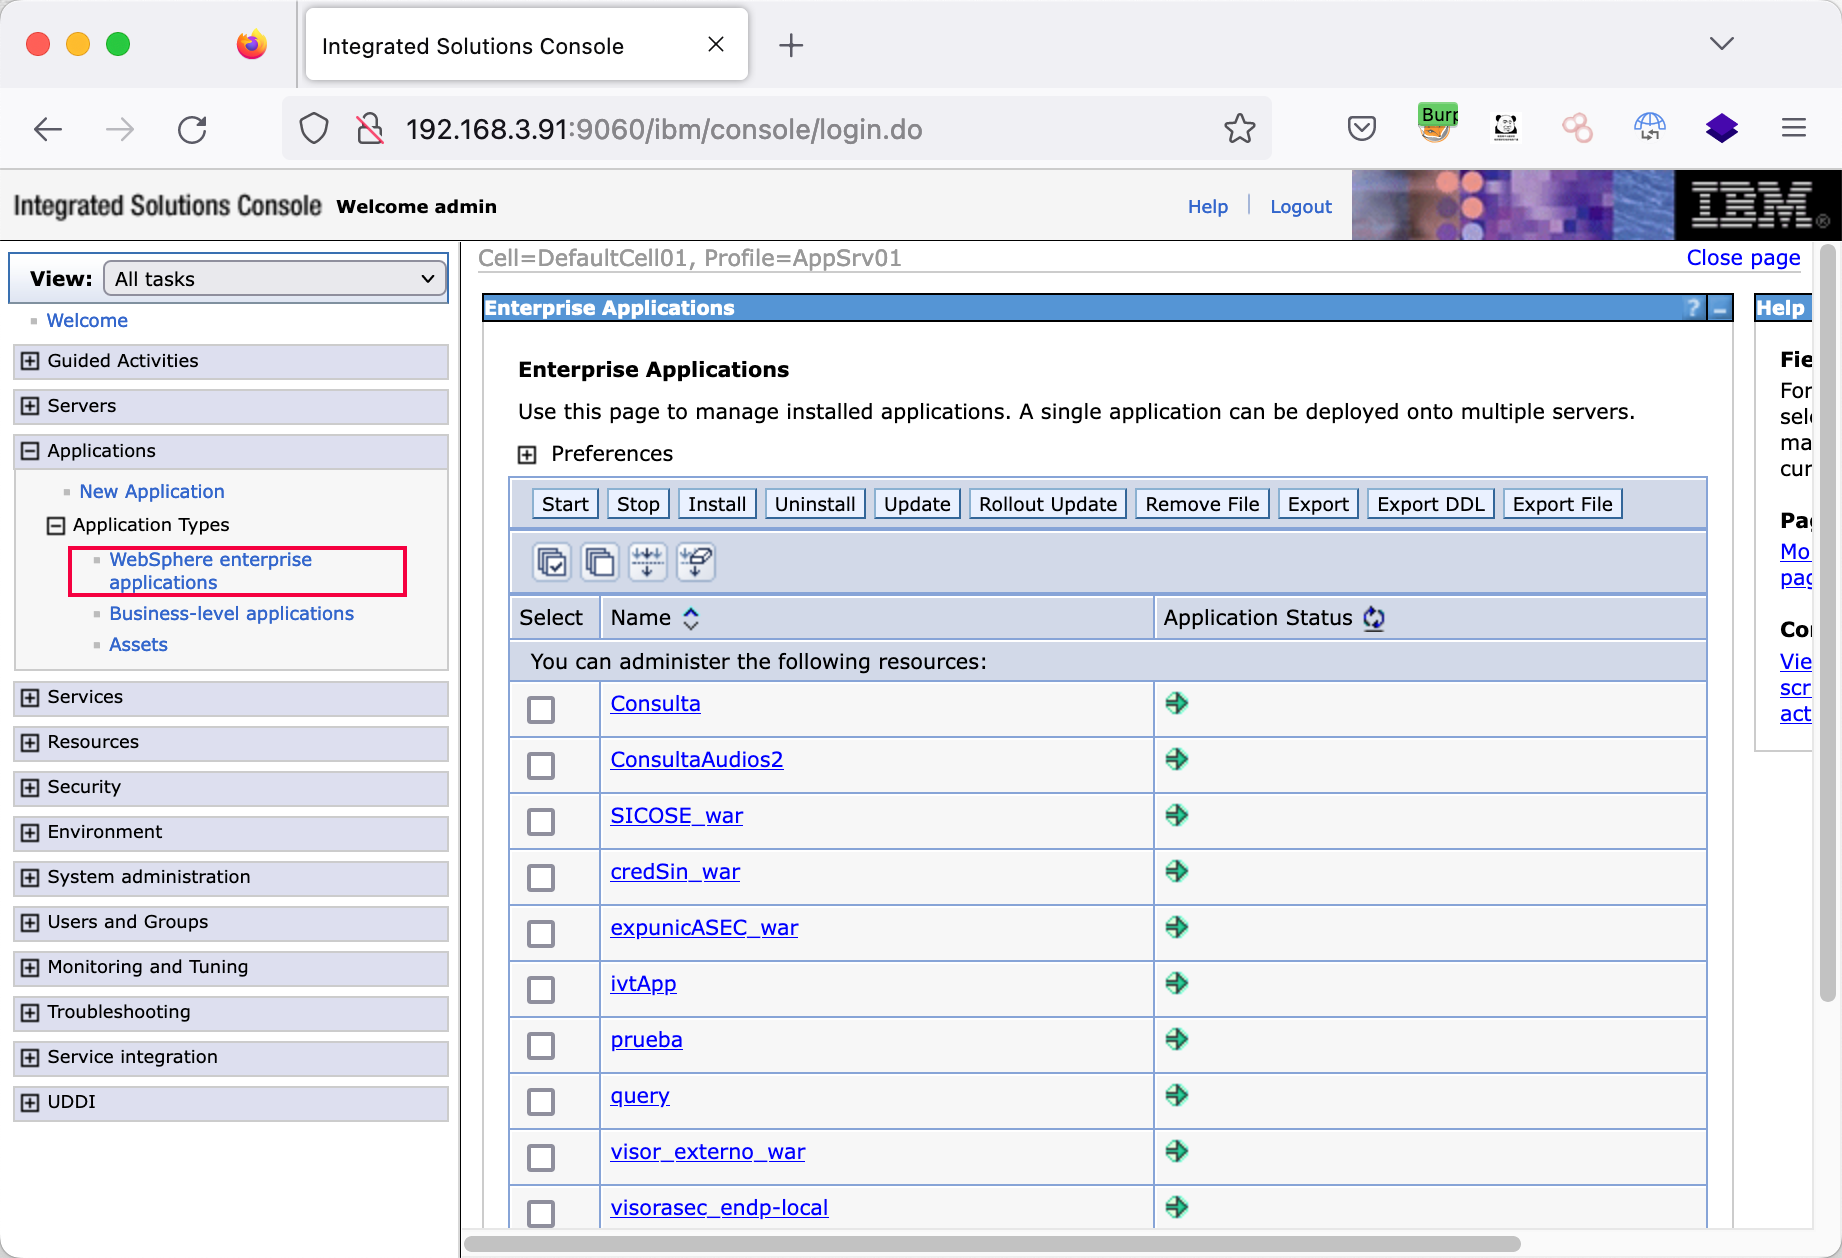Check the box for Consulta application

click(541, 709)
